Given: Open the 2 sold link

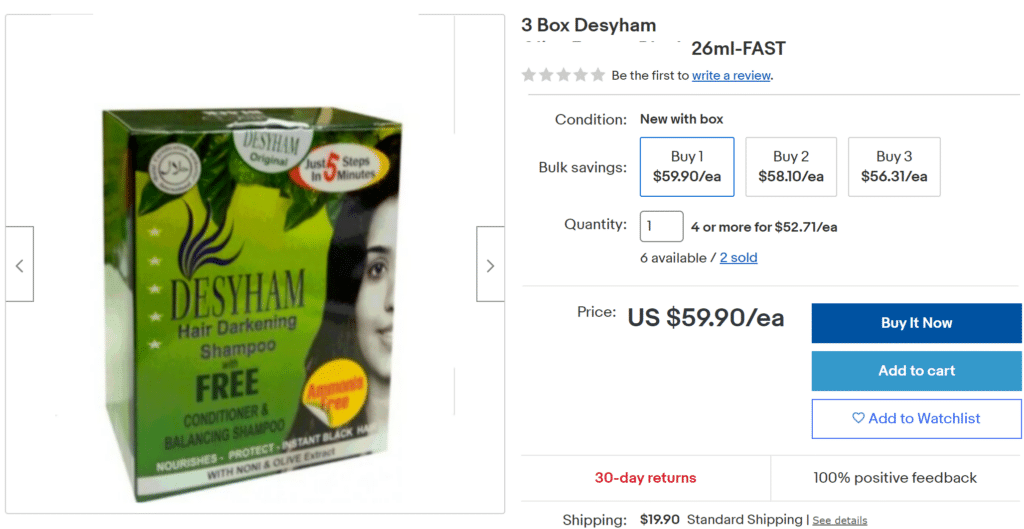Looking at the screenshot, I should coord(739,258).
